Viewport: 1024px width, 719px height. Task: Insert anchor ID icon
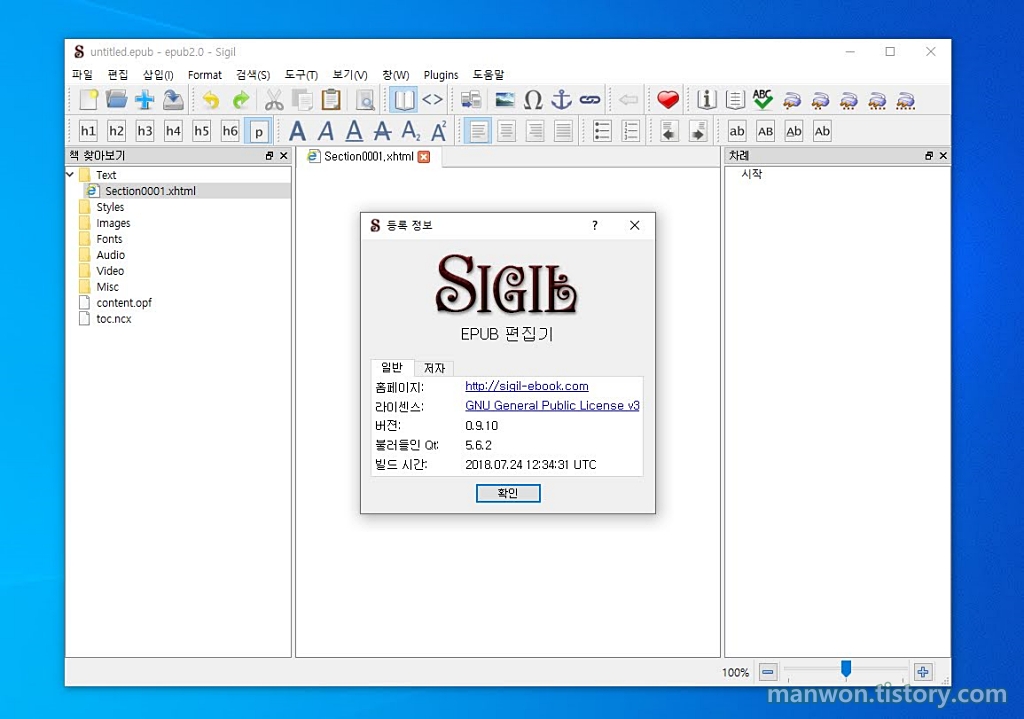point(561,100)
